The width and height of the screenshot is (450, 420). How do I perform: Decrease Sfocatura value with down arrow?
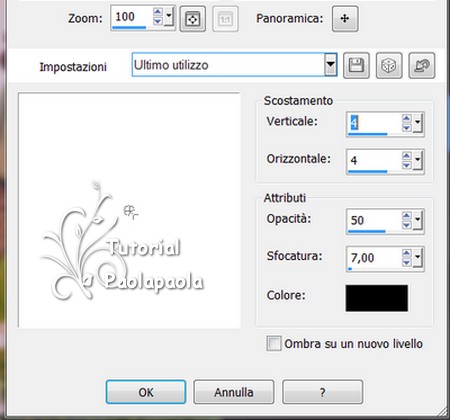[407, 263]
